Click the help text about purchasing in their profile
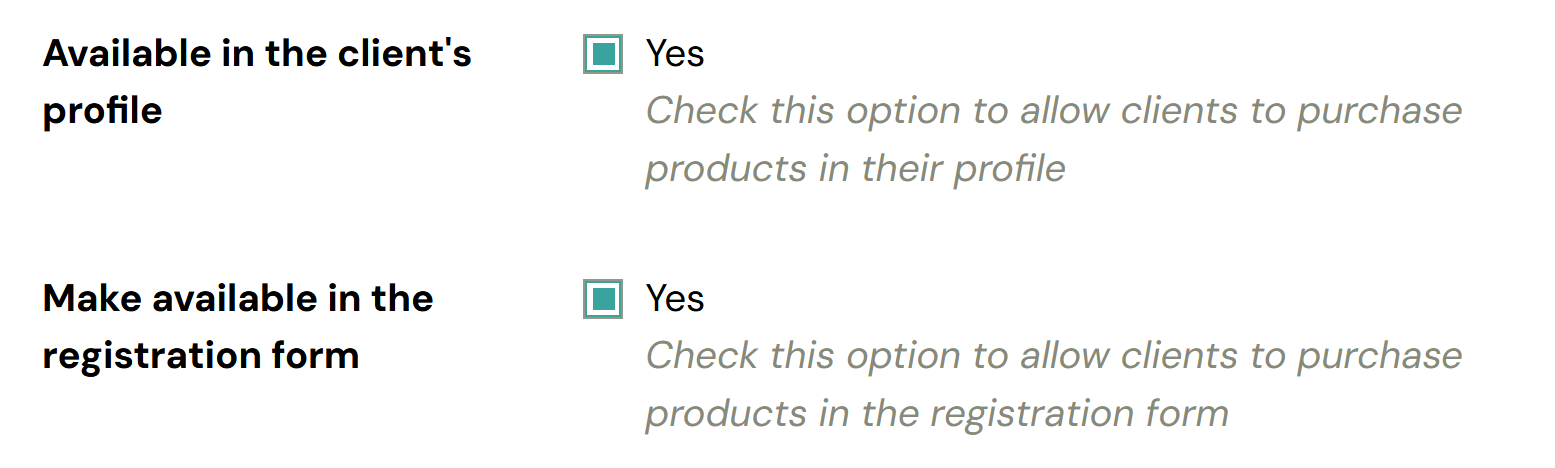 (1053, 139)
